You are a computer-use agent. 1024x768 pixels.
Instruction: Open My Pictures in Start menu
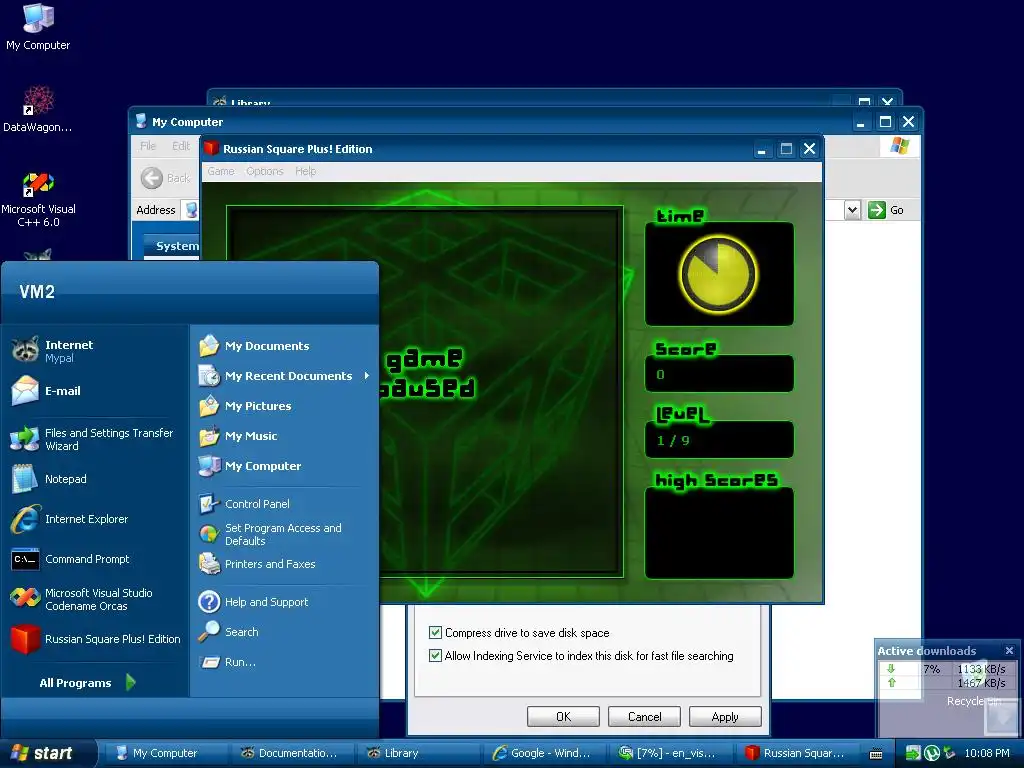284,406
